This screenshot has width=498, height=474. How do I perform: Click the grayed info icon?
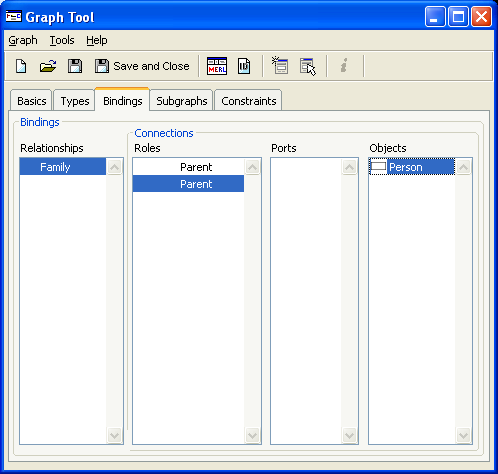(344, 65)
